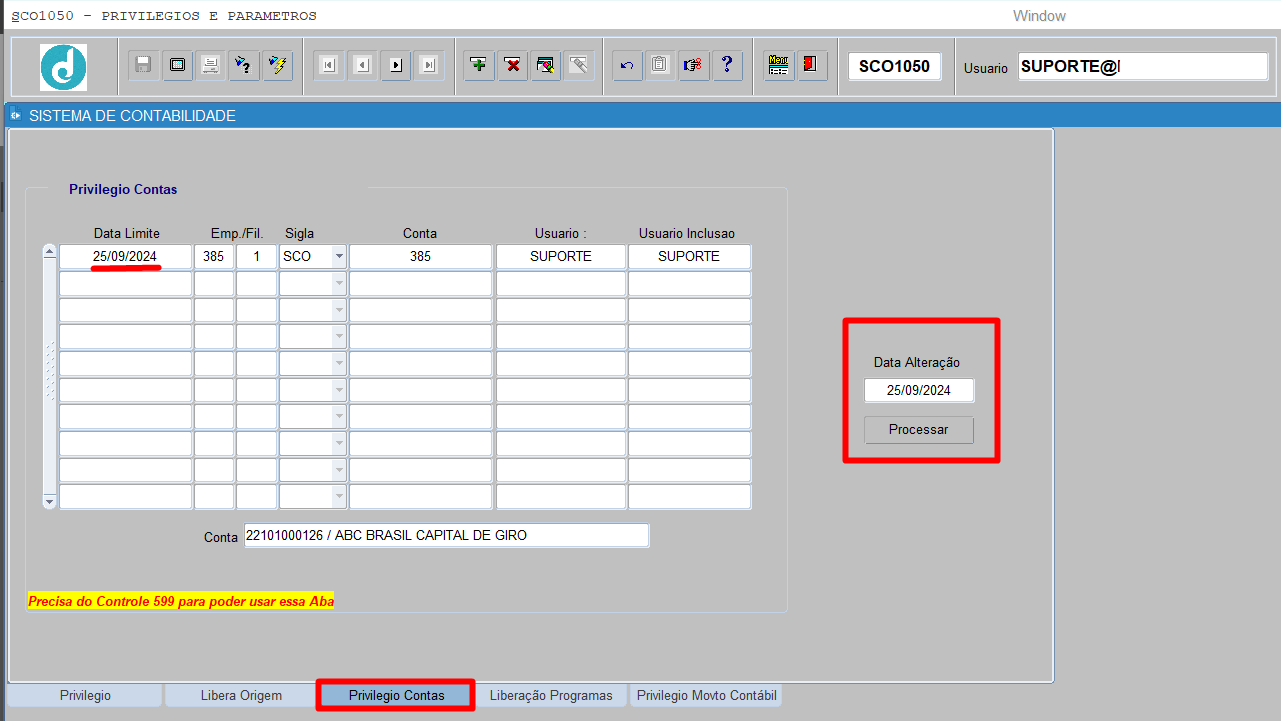Click the Undo arrow toolbar icon
Image resolution: width=1281 pixels, height=721 pixels.
tap(627, 65)
